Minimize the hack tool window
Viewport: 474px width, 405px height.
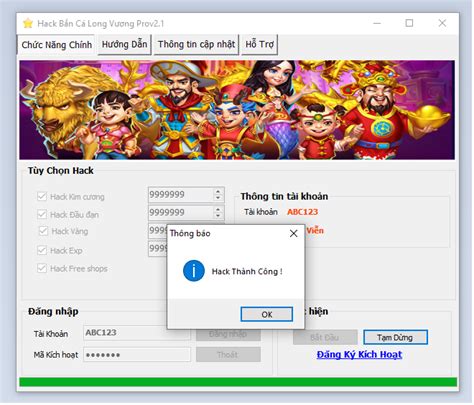[x=377, y=23]
